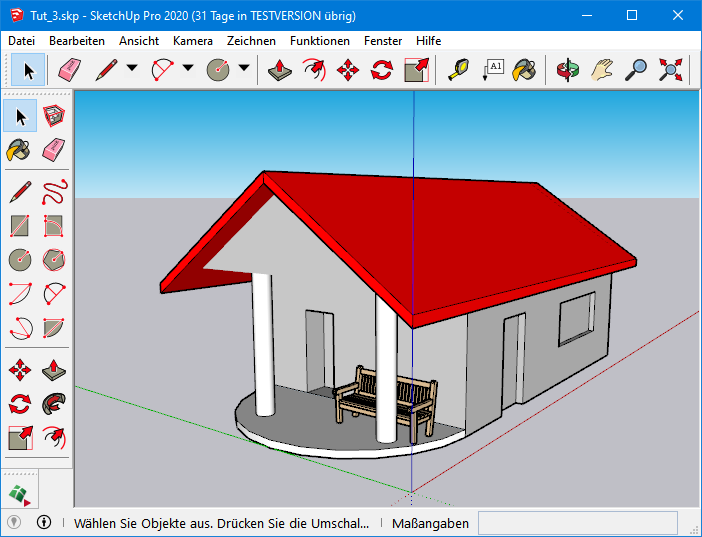Expand the line tools dropdown arrow
Image resolution: width=702 pixels, height=537 pixels.
click(132, 70)
